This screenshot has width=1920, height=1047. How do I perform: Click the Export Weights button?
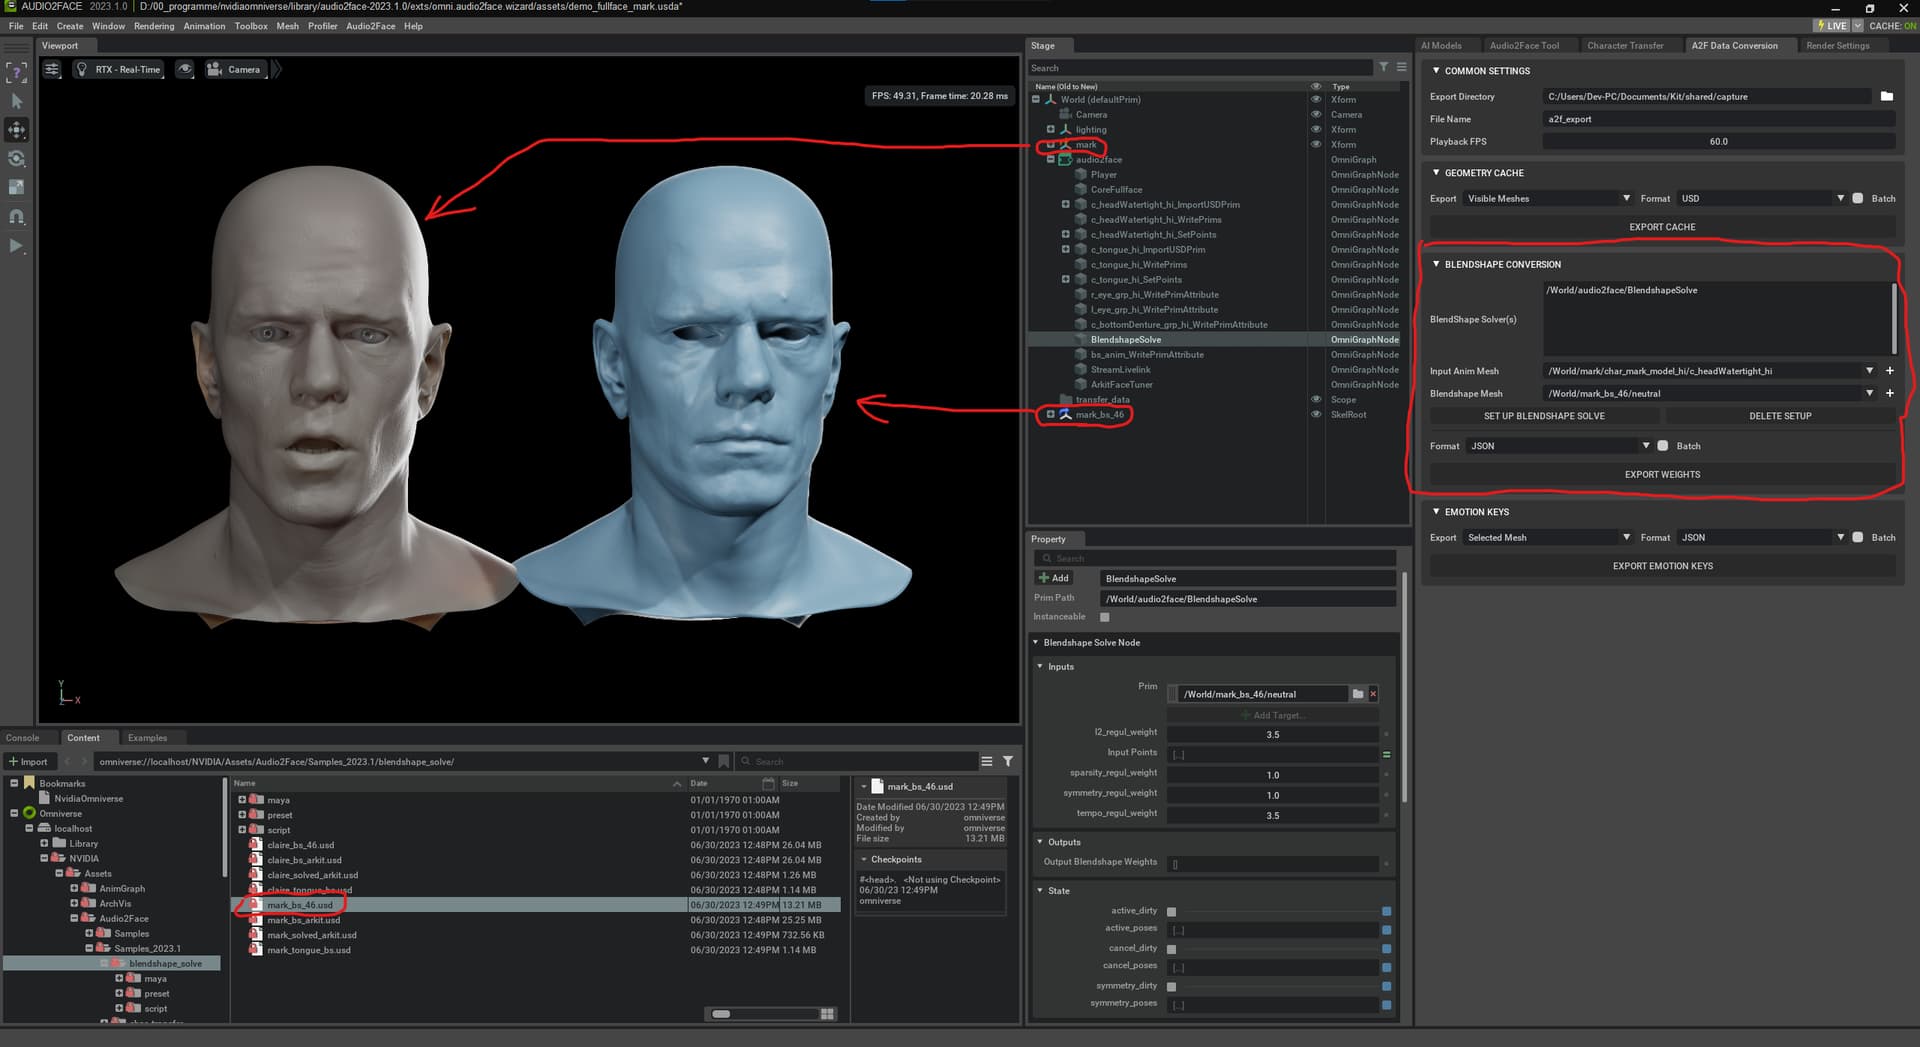(1662, 475)
